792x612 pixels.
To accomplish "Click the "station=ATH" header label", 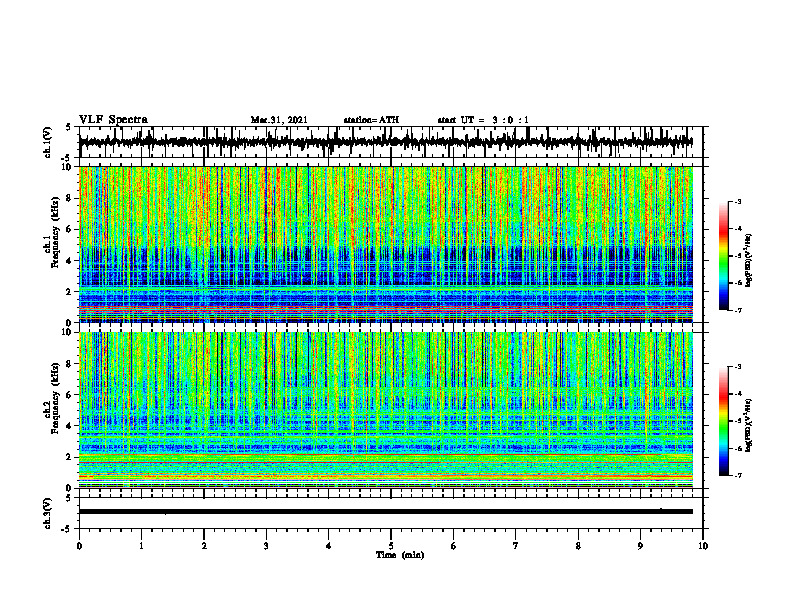I will click(x=371, y=120).
